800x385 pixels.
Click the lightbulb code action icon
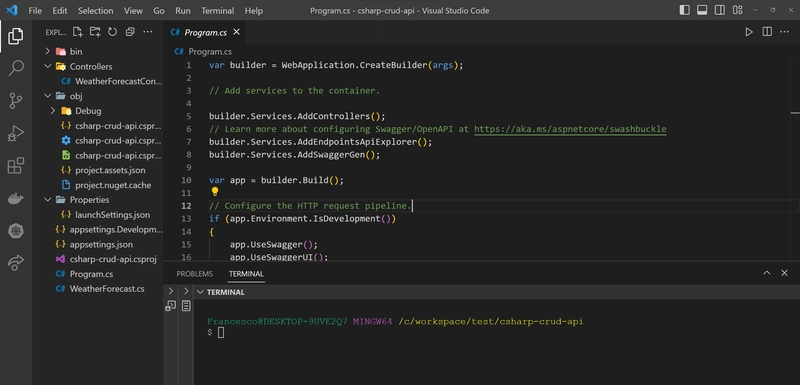click(x=215, y=192)
